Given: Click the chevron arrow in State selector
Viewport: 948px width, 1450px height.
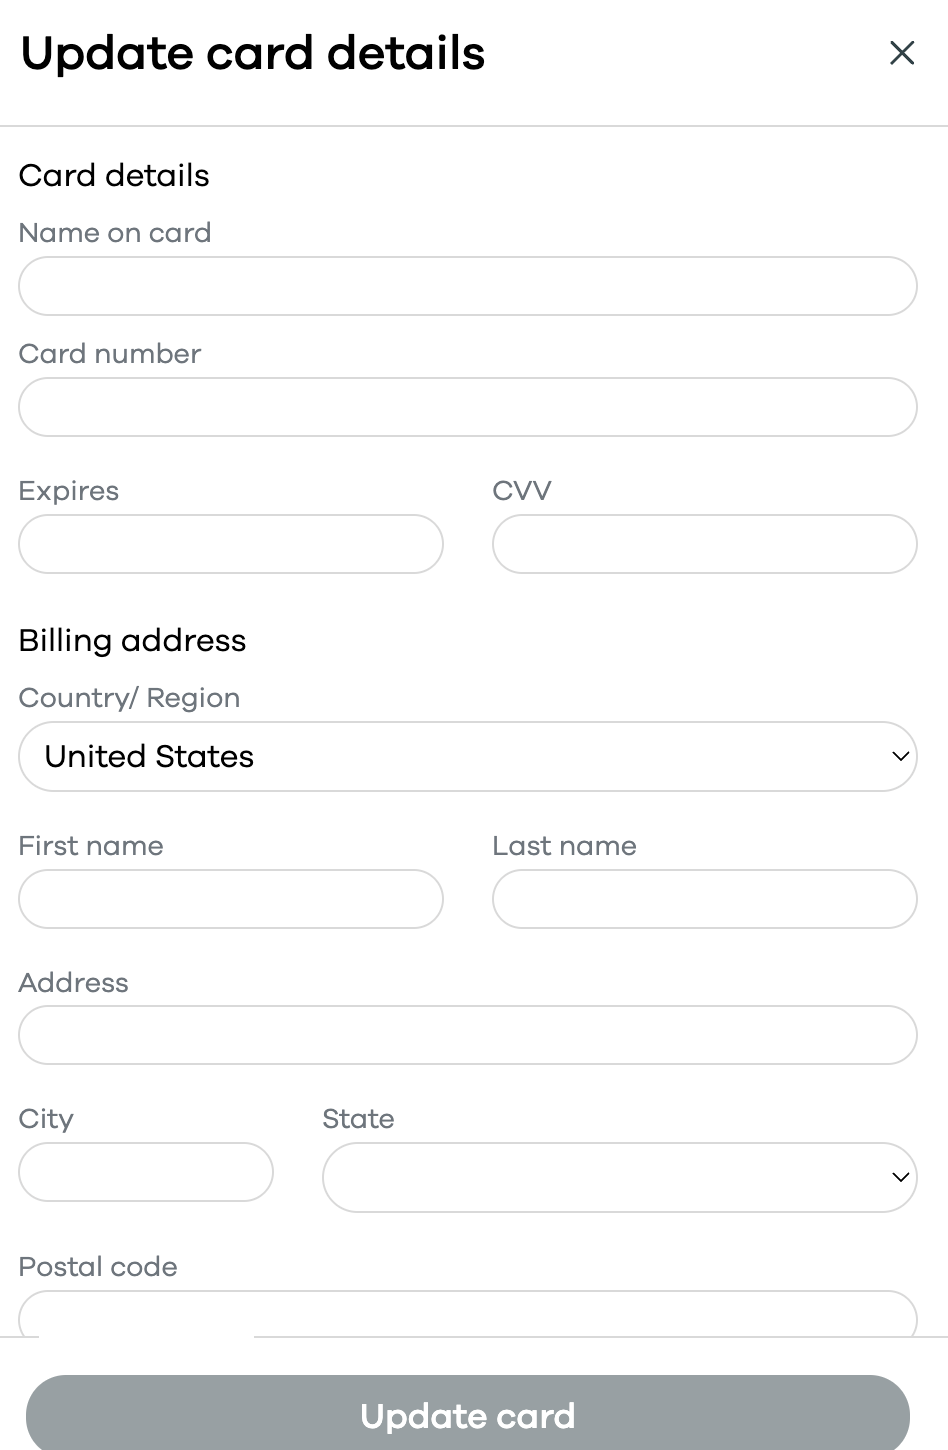Looking at the screenshot, I should [900, 1177].
